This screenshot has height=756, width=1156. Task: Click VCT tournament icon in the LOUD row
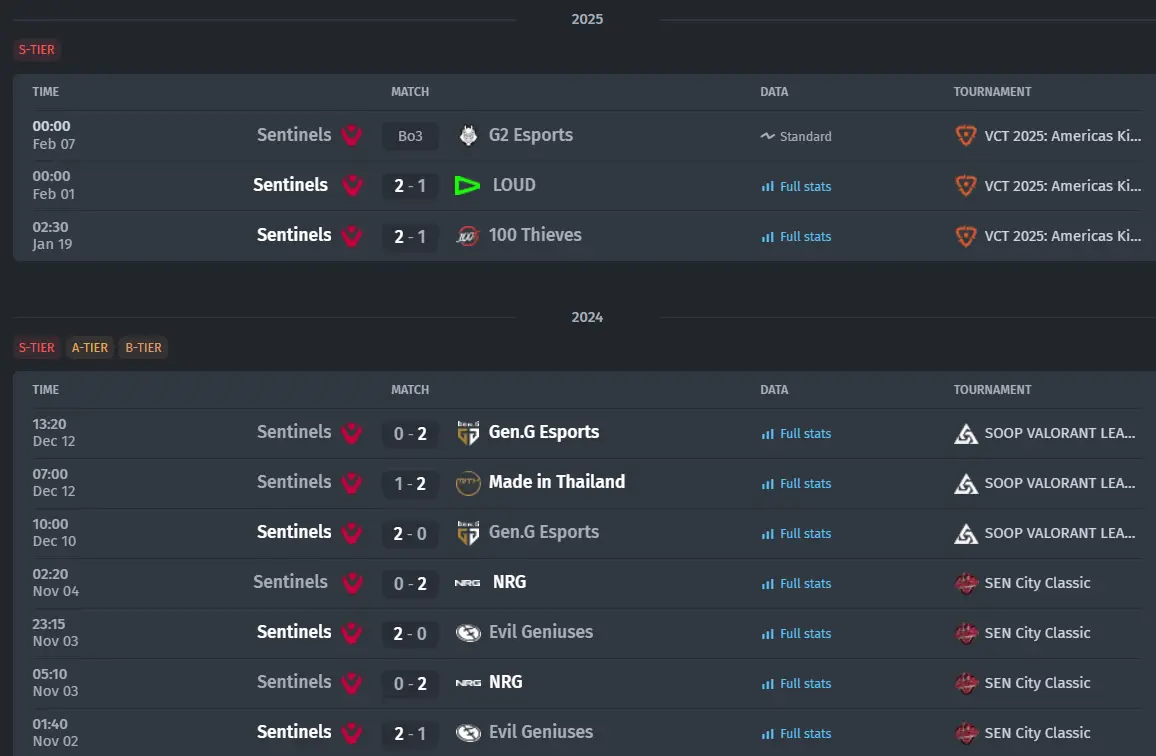click(x=966, y=186)
